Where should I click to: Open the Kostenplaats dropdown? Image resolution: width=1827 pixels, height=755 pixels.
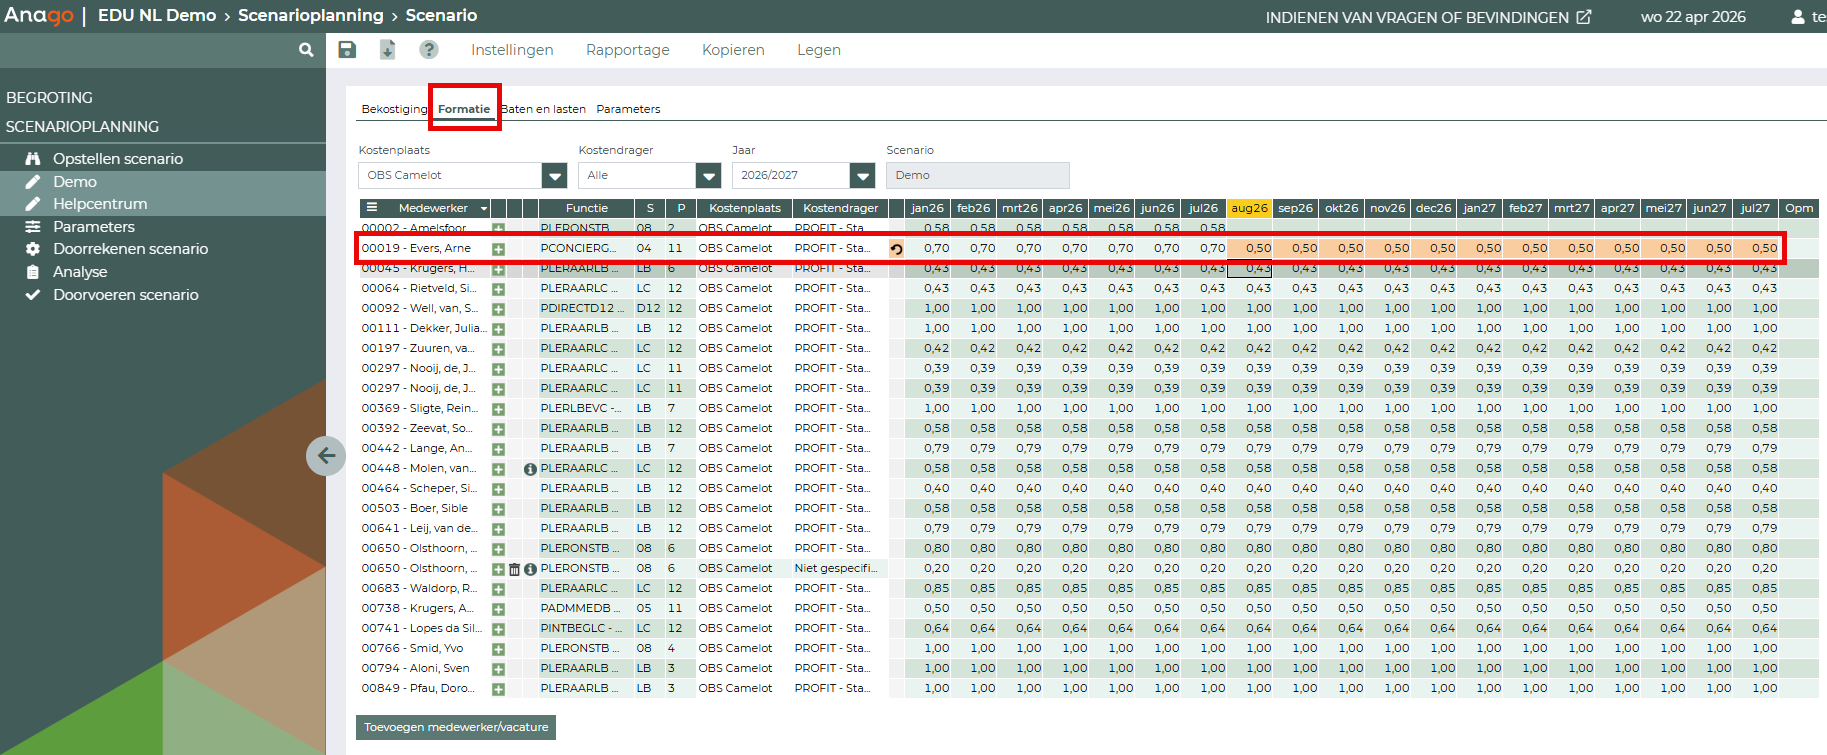[554, 176]
